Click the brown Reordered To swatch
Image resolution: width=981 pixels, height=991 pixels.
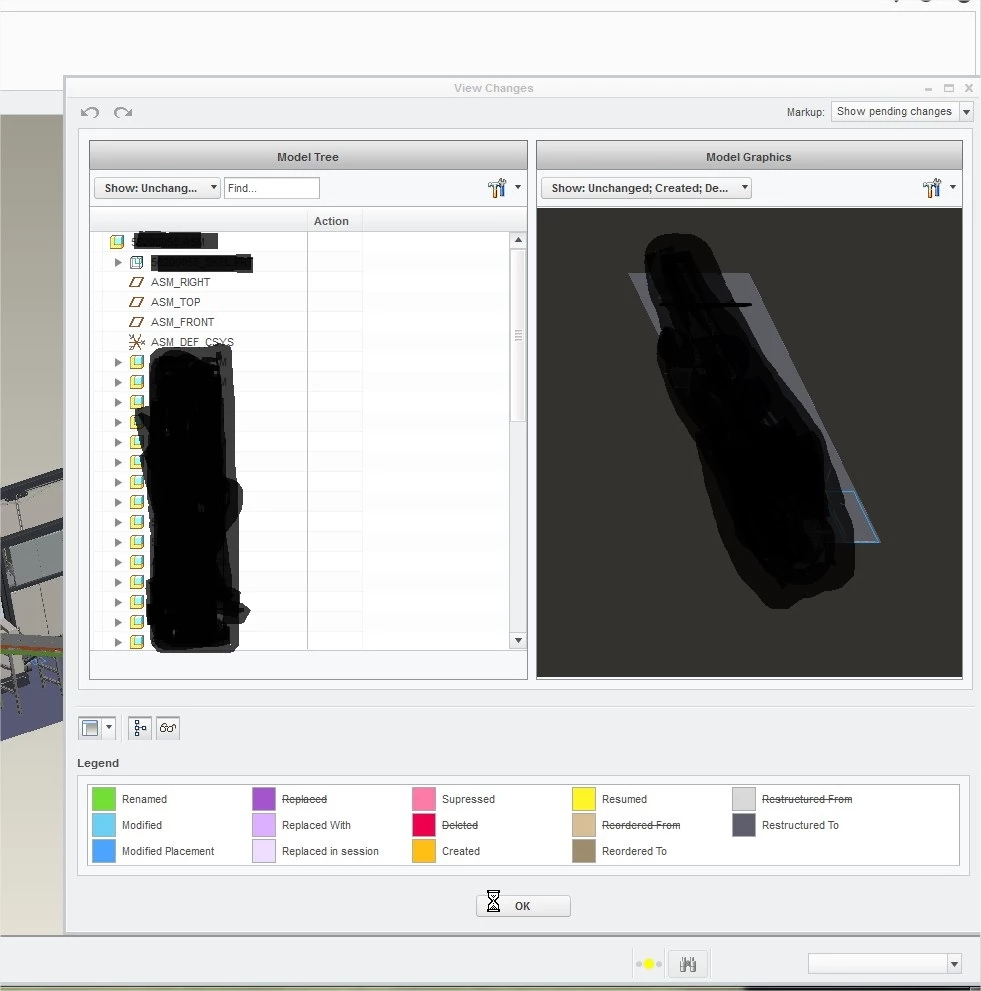tap(583, 851)
